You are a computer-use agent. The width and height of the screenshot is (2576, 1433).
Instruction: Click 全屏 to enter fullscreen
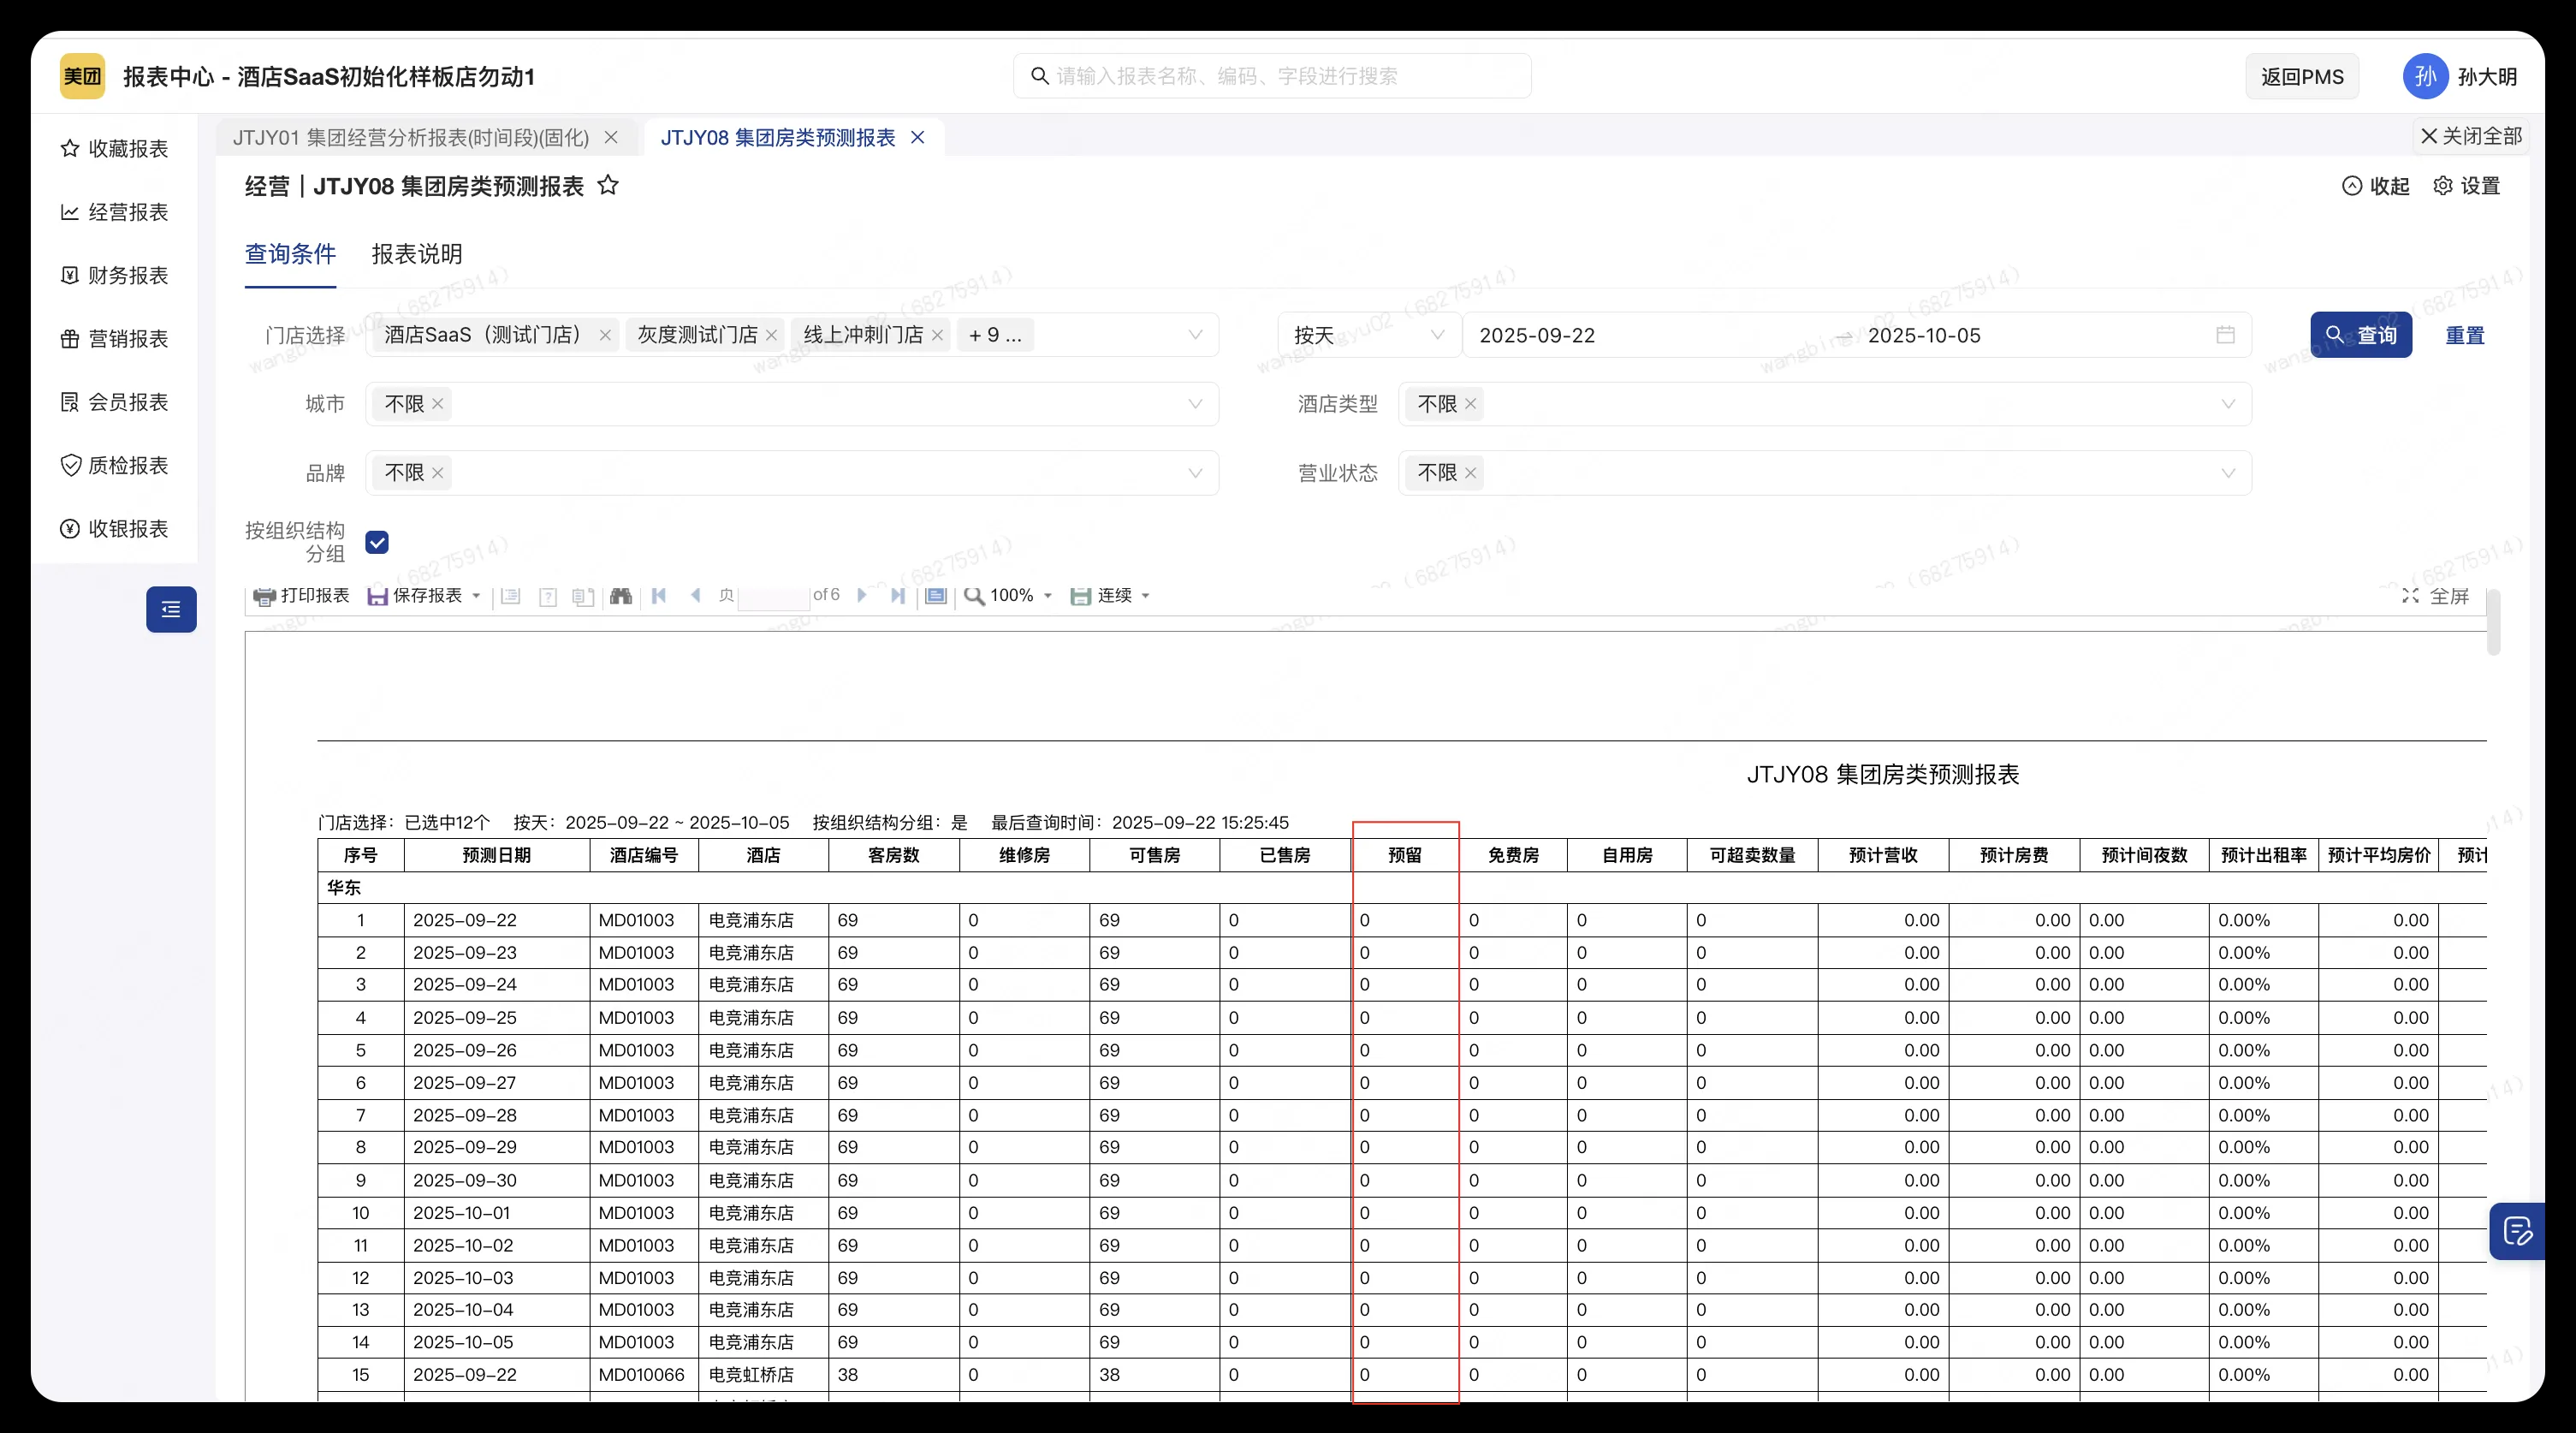pyautogui.click(x=2436, y=597)
